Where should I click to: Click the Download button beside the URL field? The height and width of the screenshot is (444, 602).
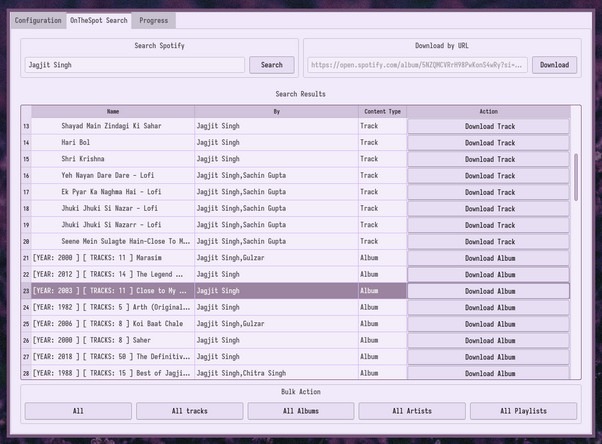pyautogui.click(x=554, y=65)
